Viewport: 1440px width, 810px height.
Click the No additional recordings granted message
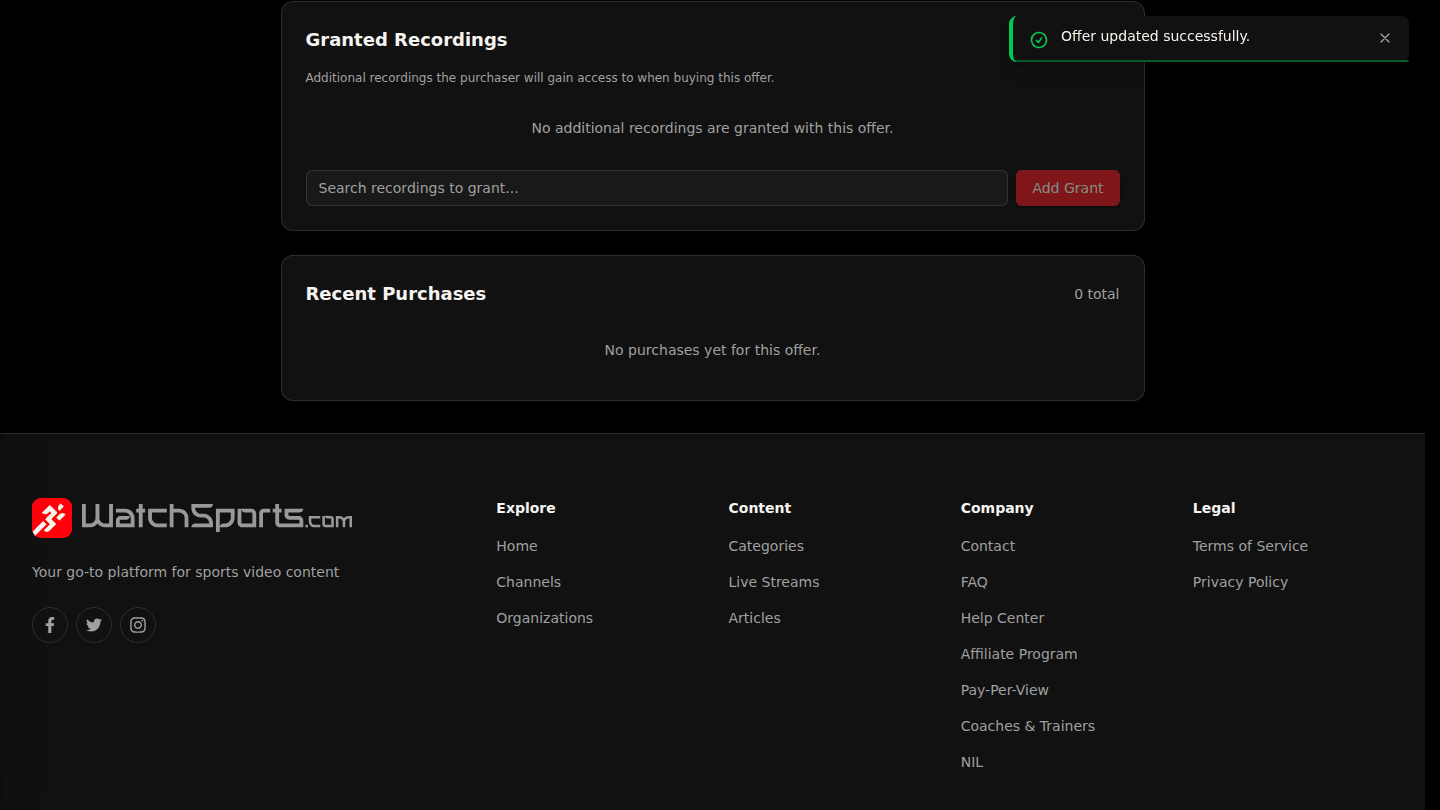[712, 128]
